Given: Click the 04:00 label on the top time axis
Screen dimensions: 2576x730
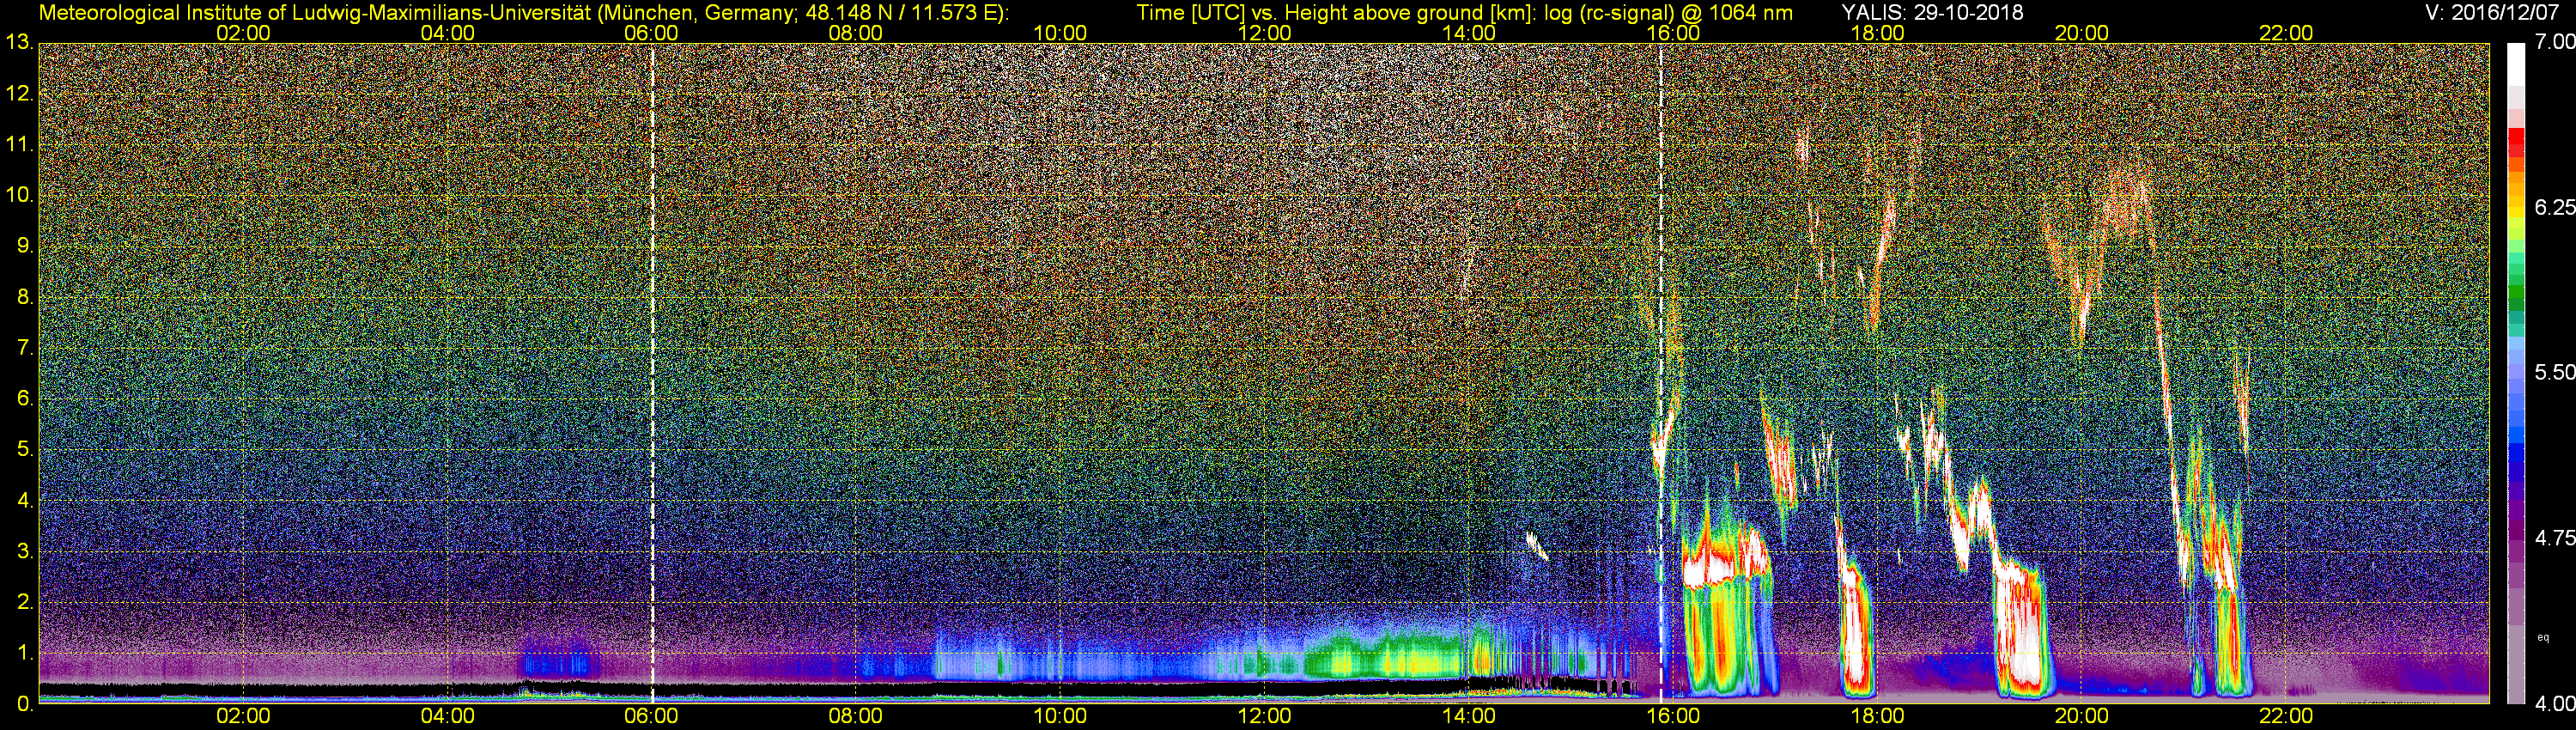Looking at the screenshot, I should tap(447, 33).
